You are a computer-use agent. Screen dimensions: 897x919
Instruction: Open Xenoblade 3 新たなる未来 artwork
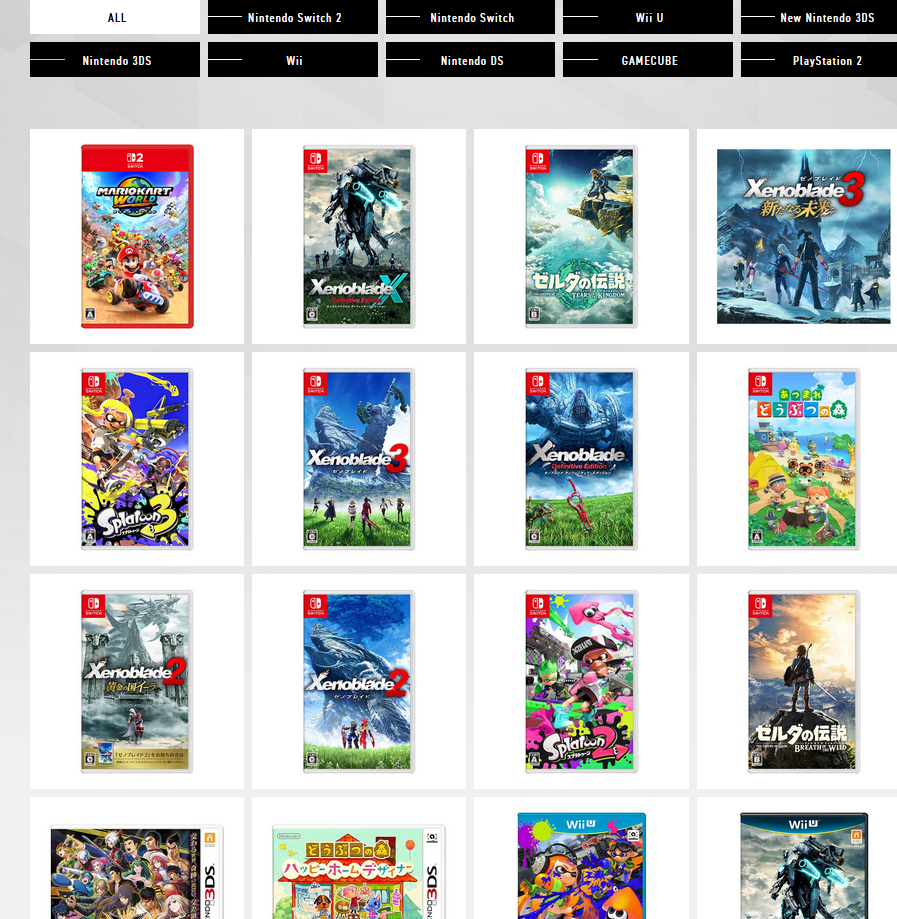803,236
